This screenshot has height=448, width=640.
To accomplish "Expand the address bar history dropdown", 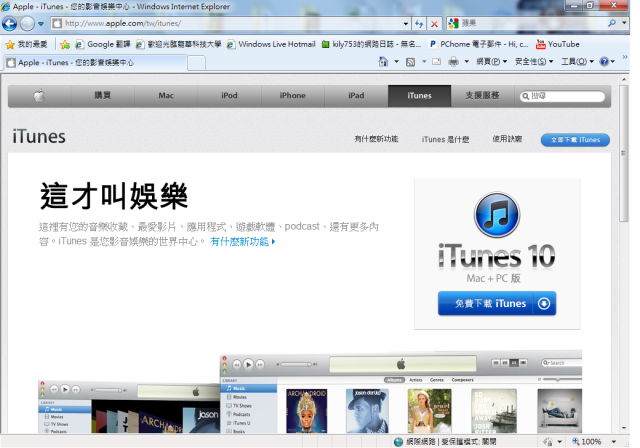I will point(405,24).
